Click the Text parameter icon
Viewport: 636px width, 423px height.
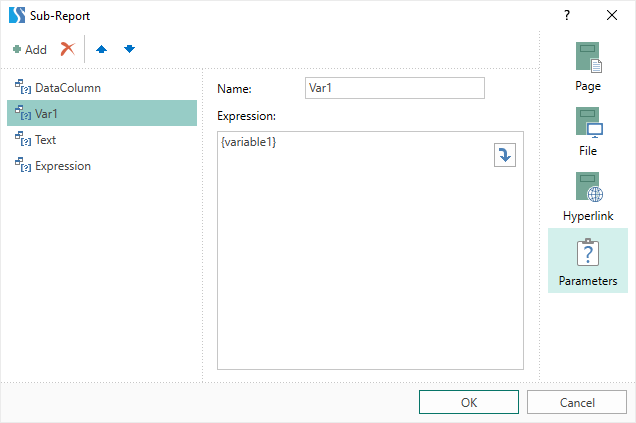pyautogui.click(x=22, y=140)
